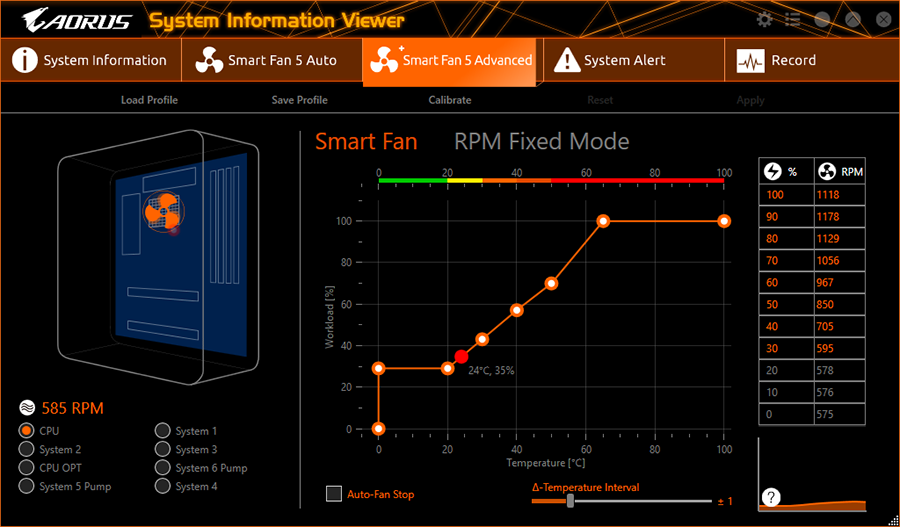Click the curve point at 30°C
900x527 pixels.
click(x=482, y=339)
